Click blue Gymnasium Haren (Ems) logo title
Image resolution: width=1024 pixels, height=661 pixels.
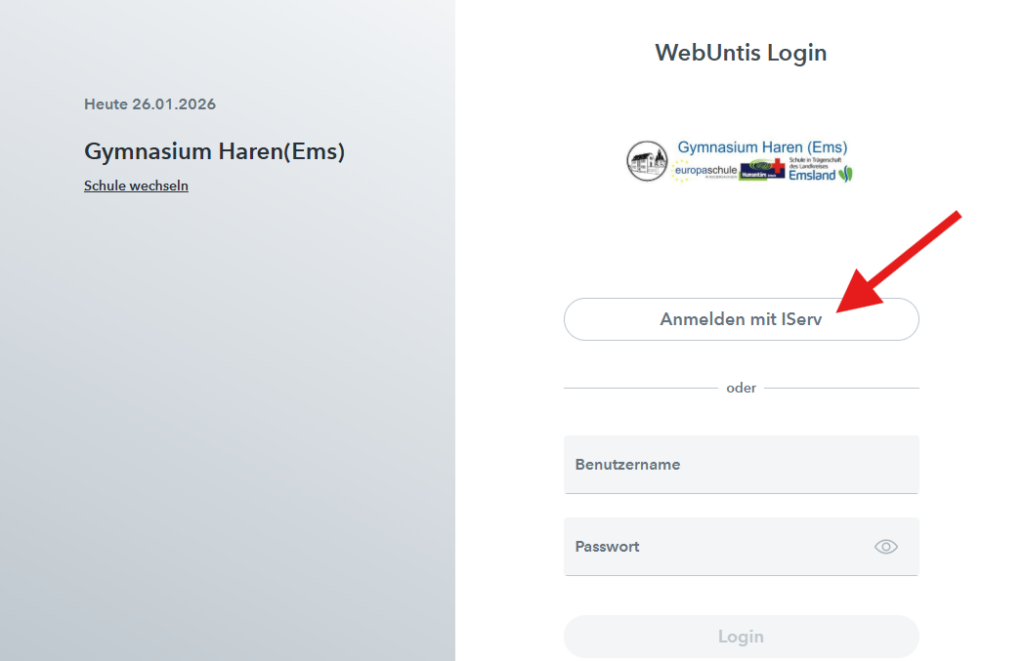coord(762,148)
